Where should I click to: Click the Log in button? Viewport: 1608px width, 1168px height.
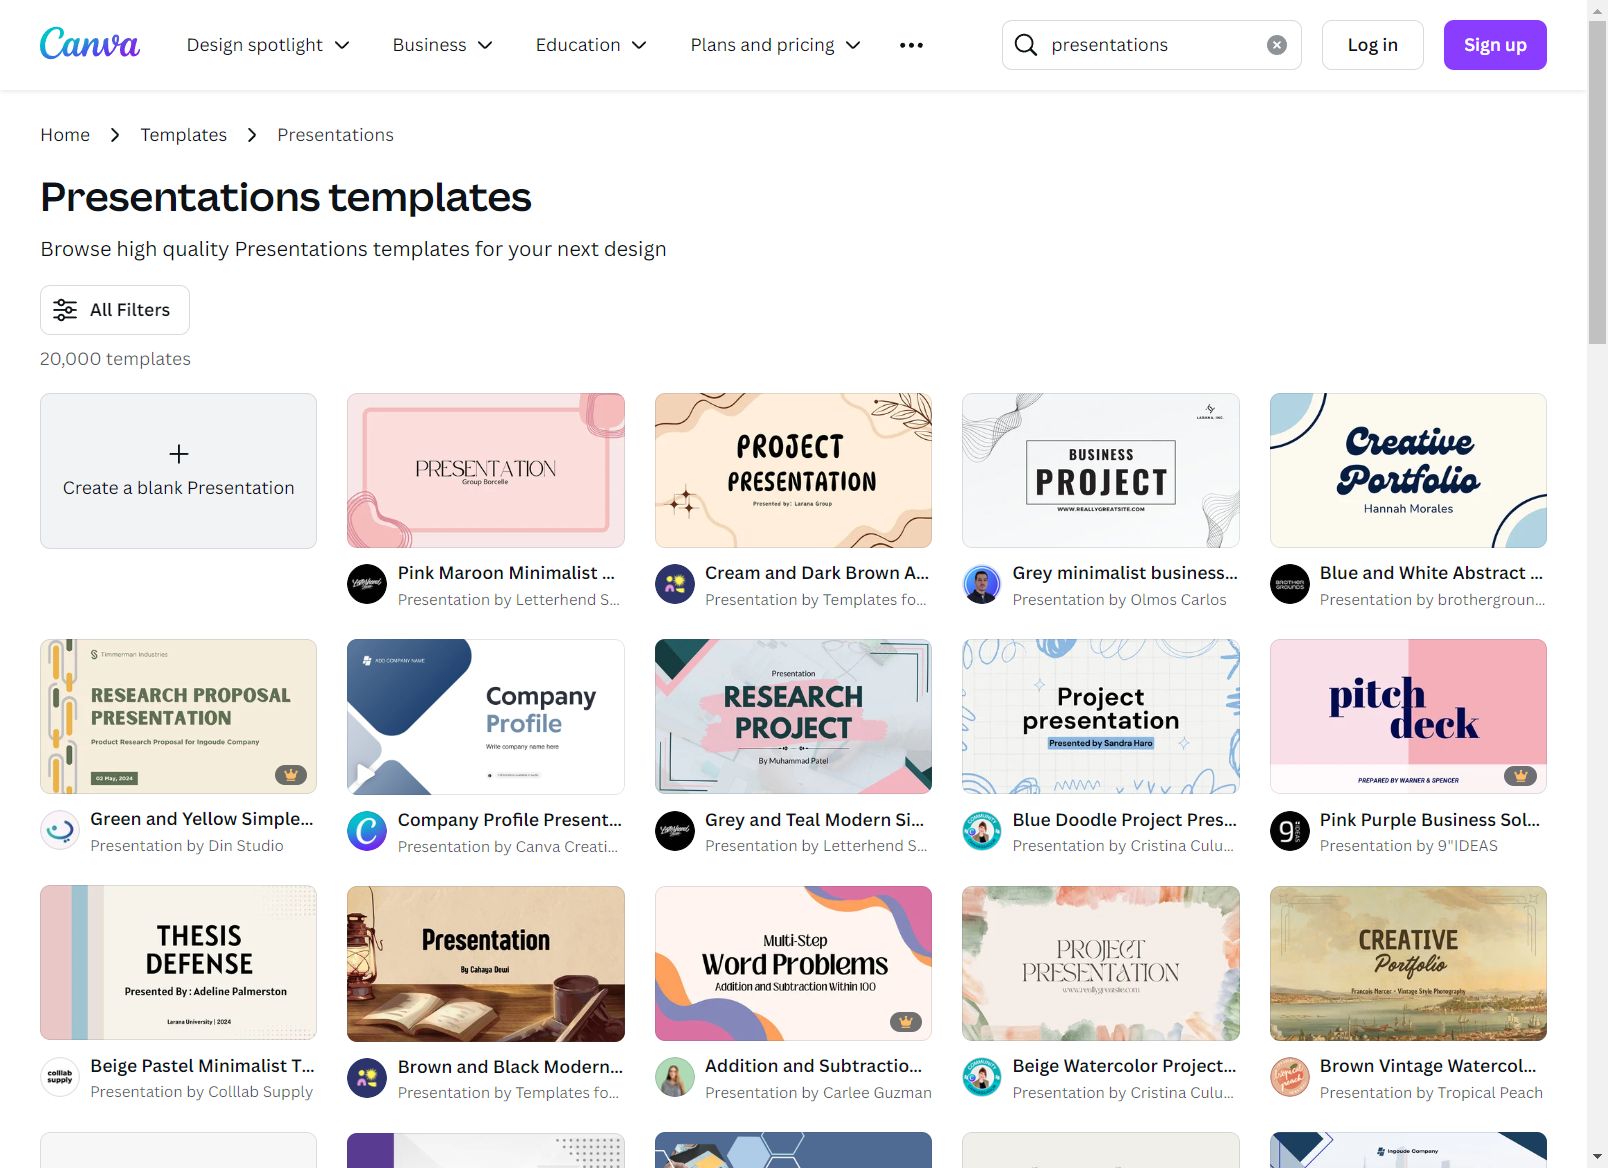tap(1372, 45)
